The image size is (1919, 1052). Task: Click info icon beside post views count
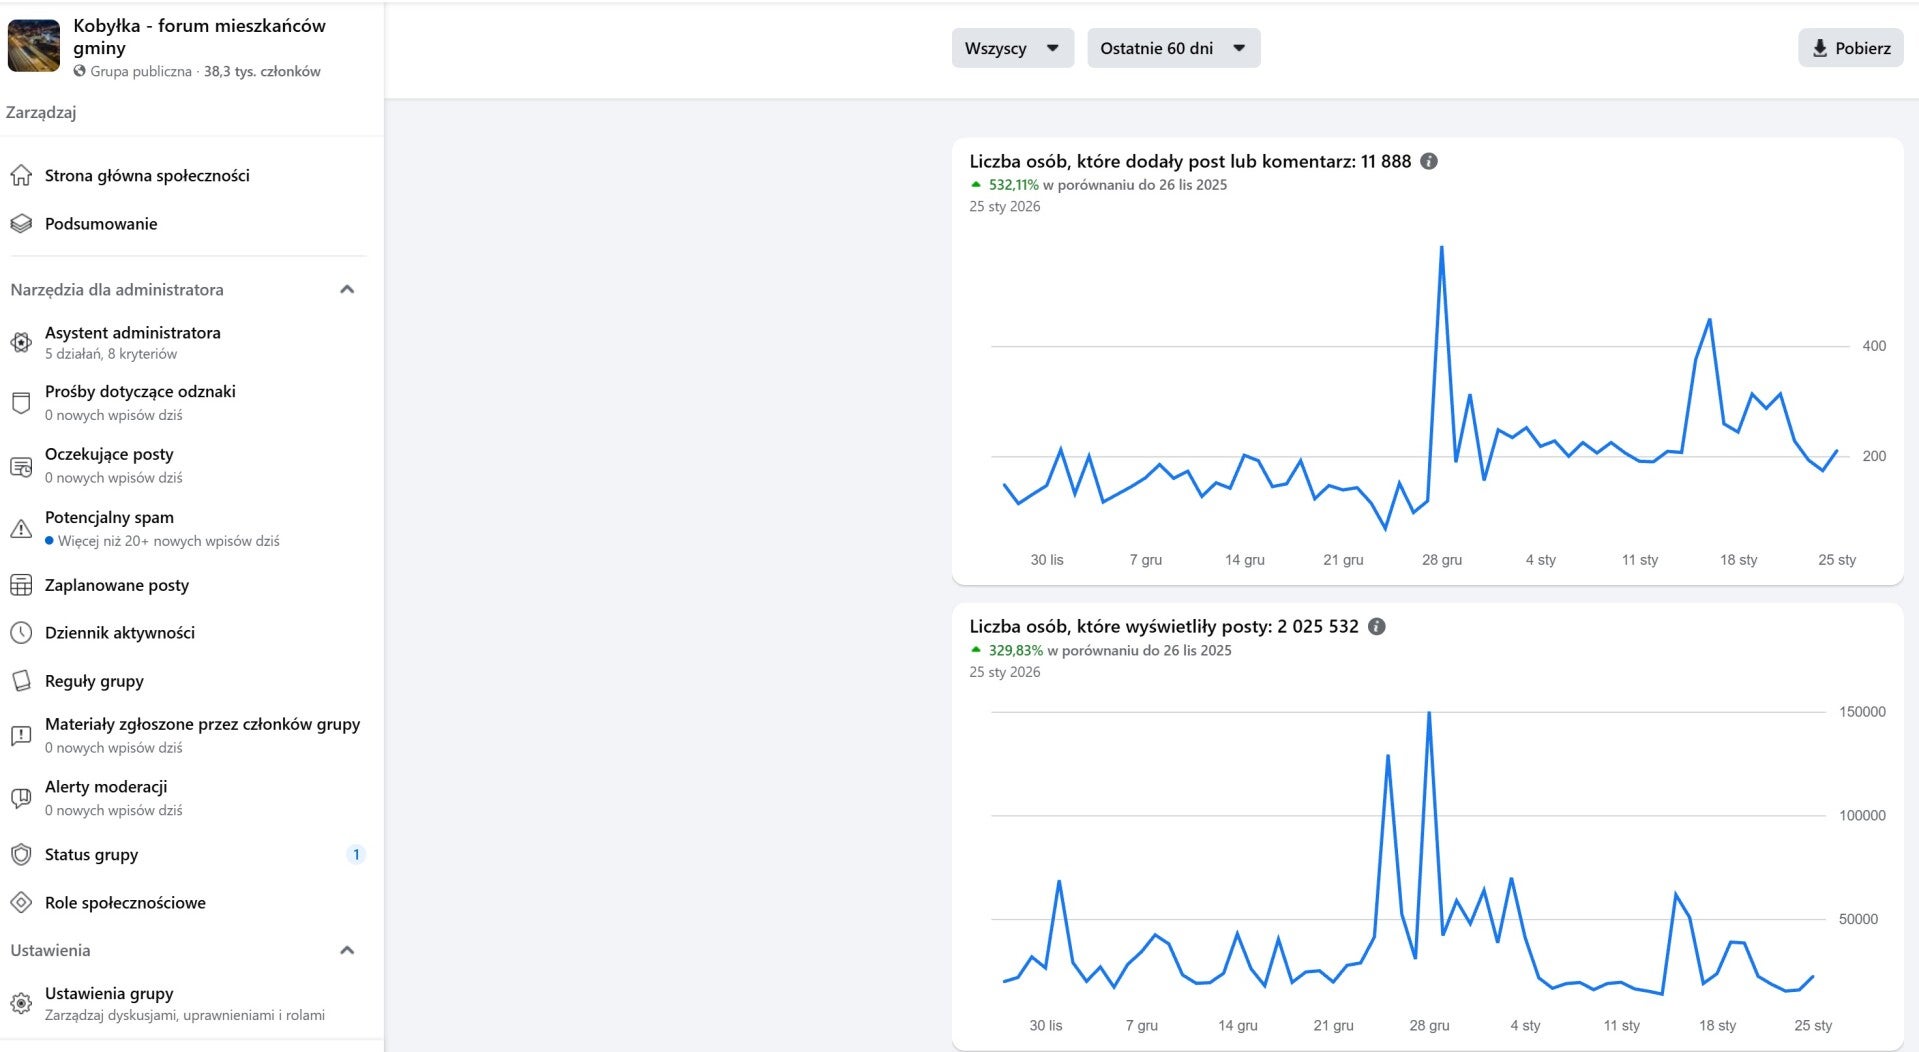point(1377,627)
